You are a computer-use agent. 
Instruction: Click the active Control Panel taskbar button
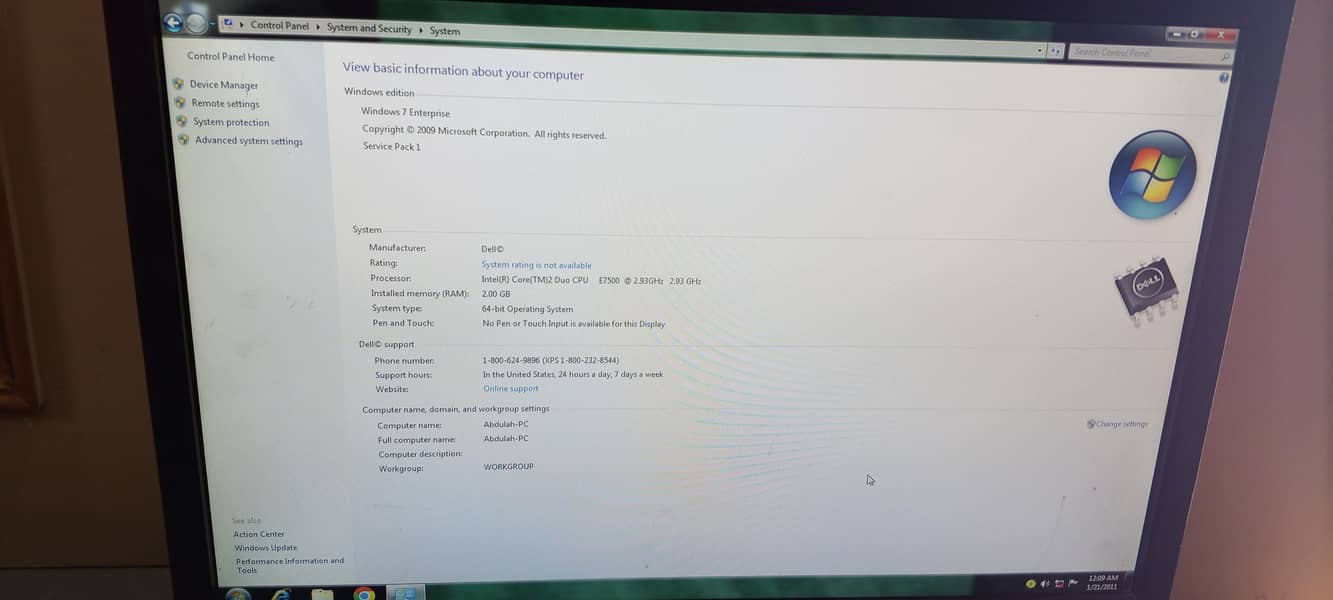click(406, 593)
